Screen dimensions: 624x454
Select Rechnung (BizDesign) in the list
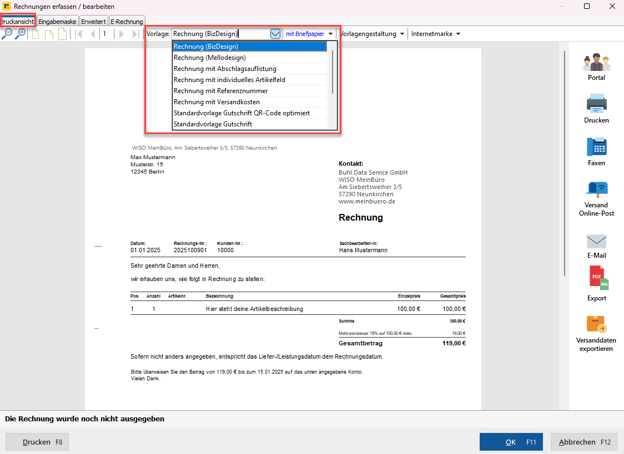pos(250,47)
